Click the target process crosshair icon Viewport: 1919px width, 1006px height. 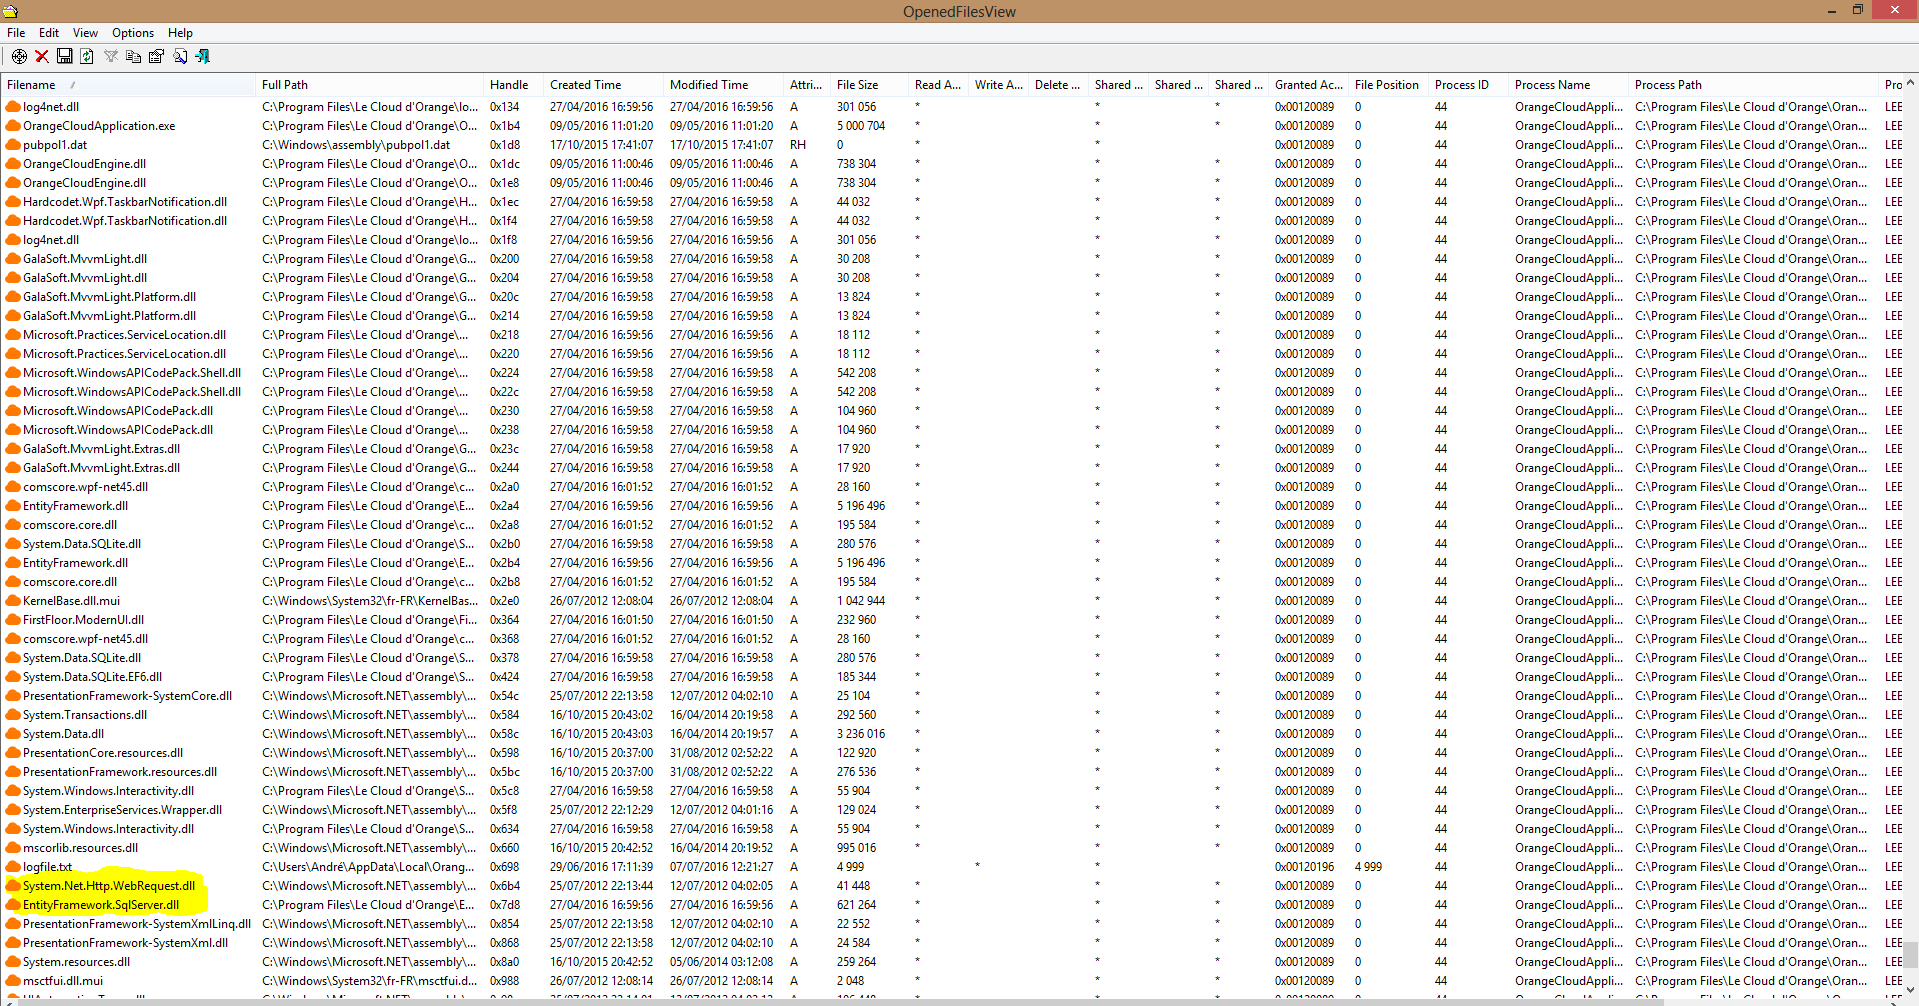tap(19, 56)
